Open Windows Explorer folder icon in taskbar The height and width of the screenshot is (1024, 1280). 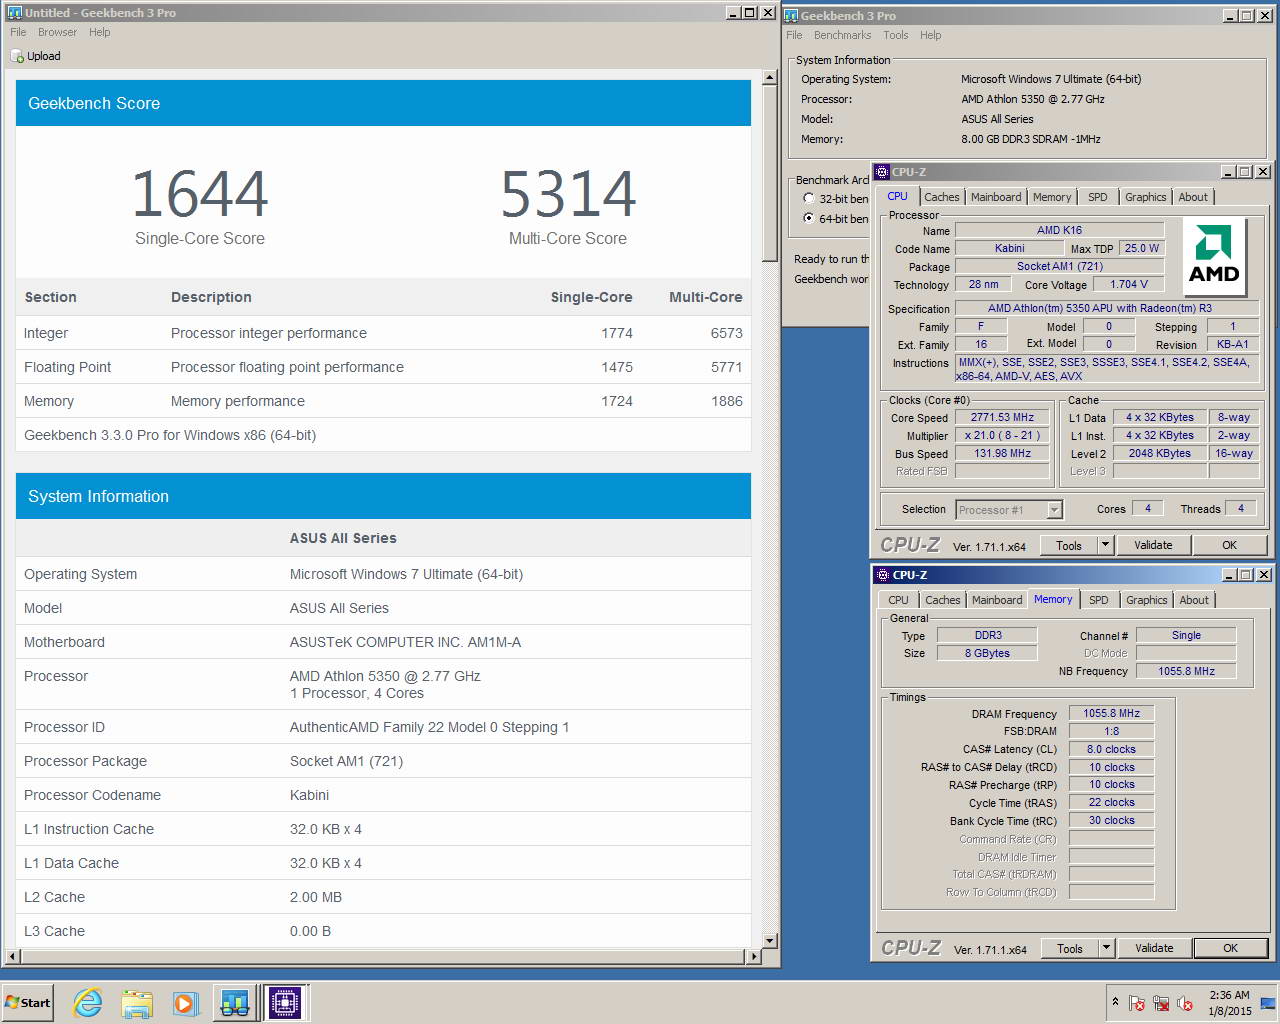(137, 1003)
